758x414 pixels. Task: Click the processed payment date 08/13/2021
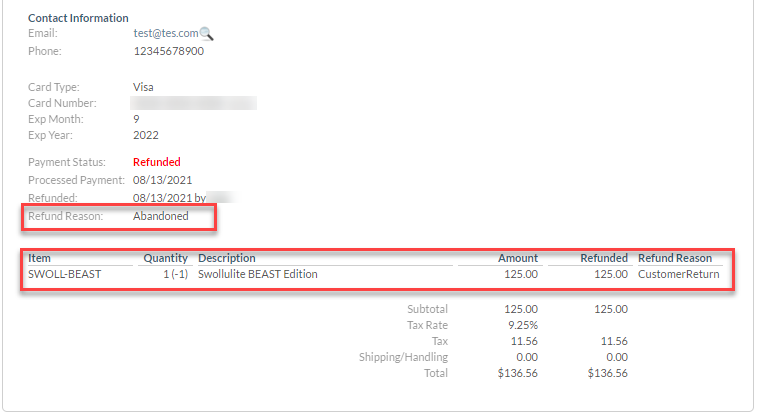click(162, 180)
